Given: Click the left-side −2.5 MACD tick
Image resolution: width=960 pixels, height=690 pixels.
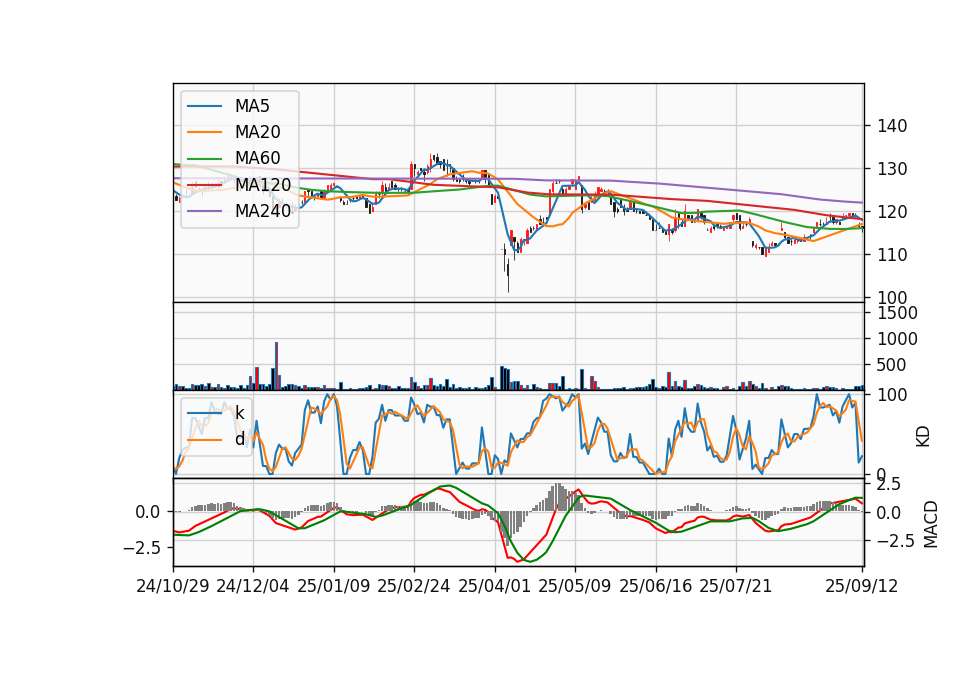Looking at the screenshot, I should point(142,547).
